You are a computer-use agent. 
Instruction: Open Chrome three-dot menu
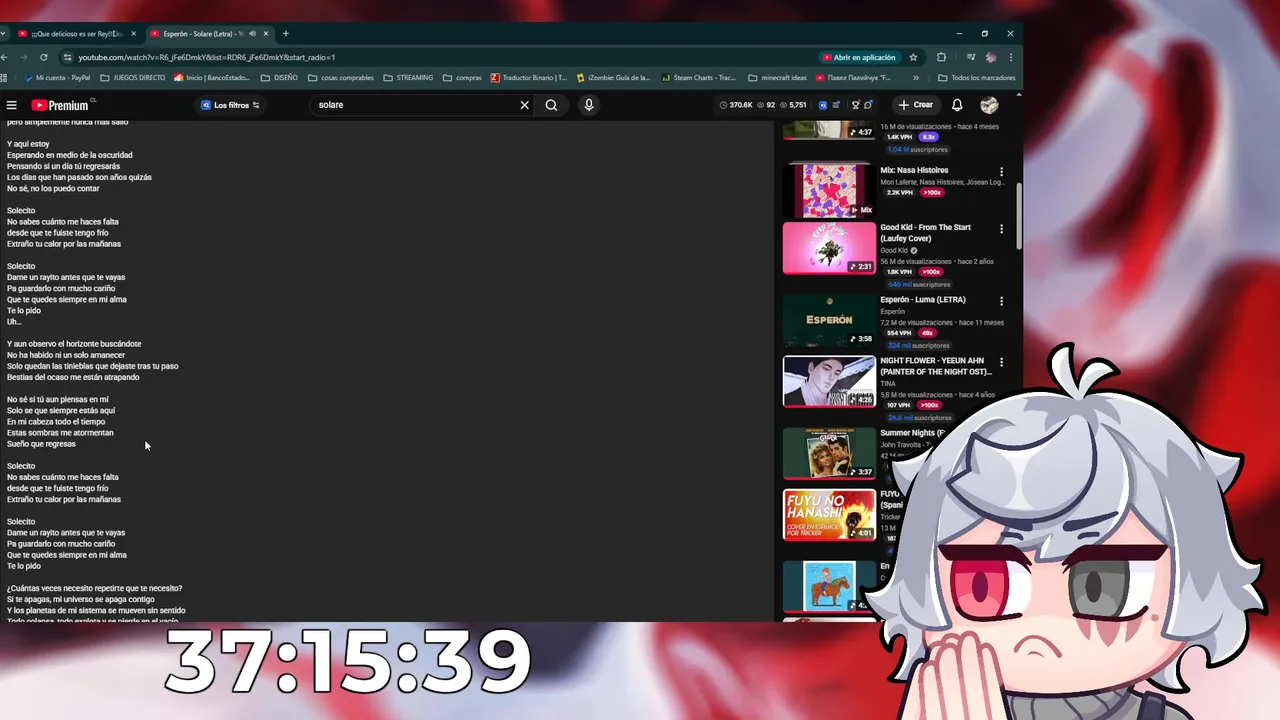[1011, 57]
